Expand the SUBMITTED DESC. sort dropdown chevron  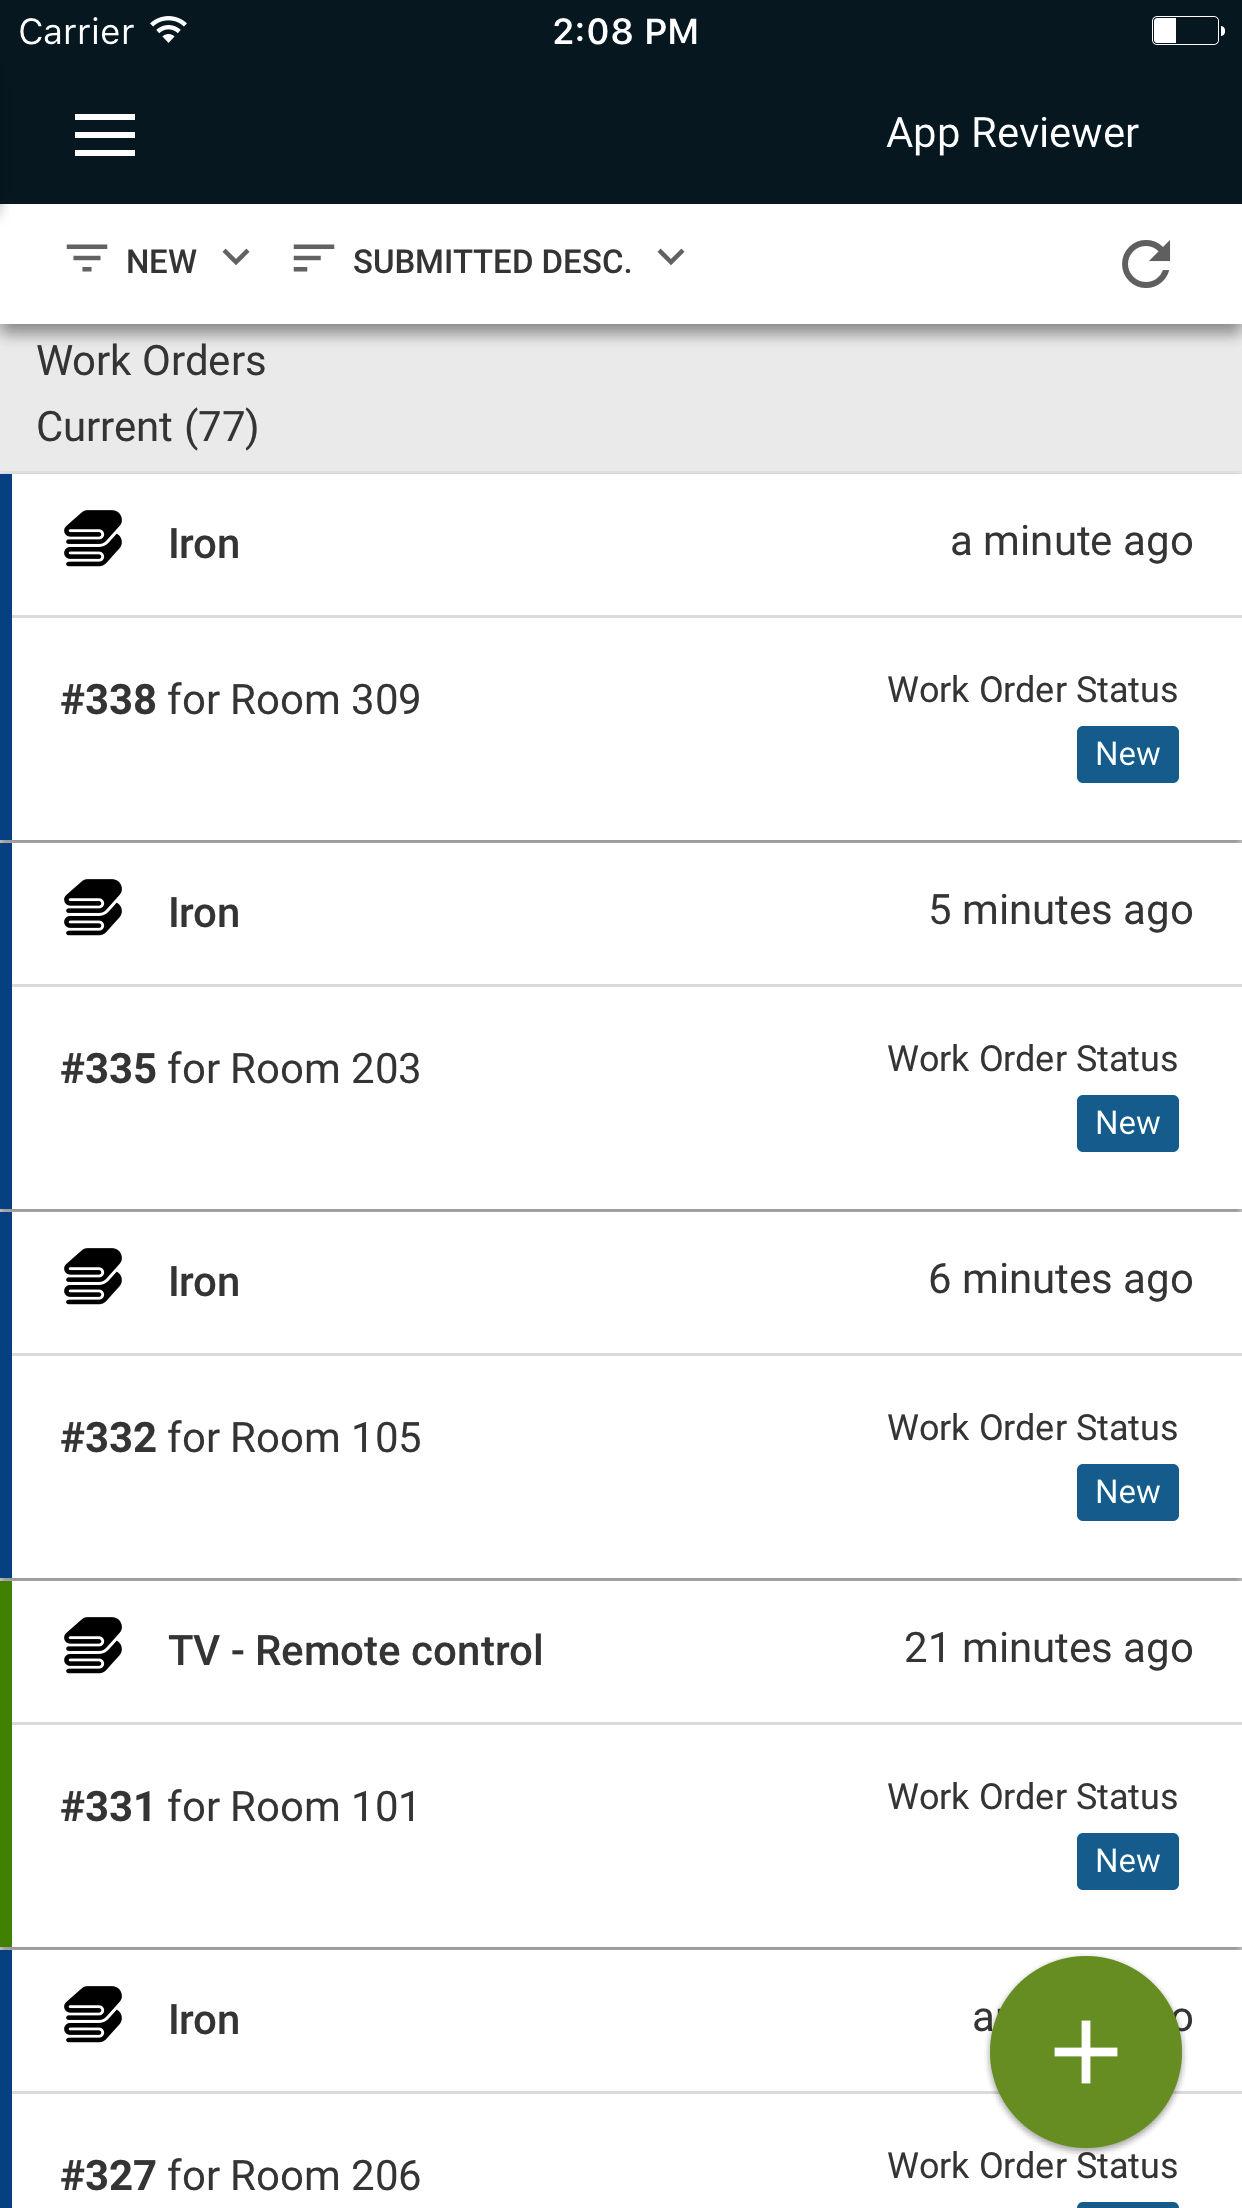(671, 258)
